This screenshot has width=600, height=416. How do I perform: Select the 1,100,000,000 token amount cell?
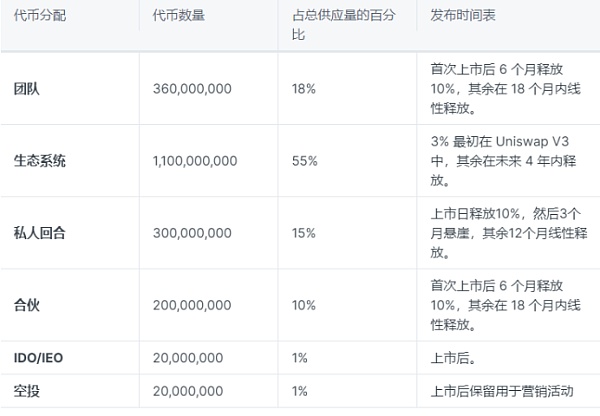point(198,160)
